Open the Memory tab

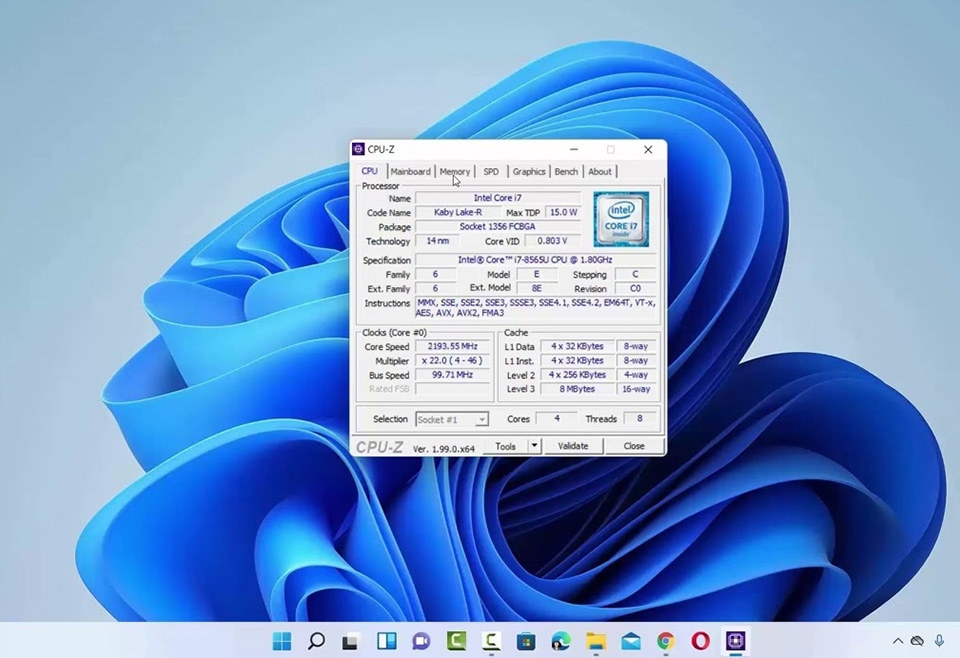coord(455,171)
